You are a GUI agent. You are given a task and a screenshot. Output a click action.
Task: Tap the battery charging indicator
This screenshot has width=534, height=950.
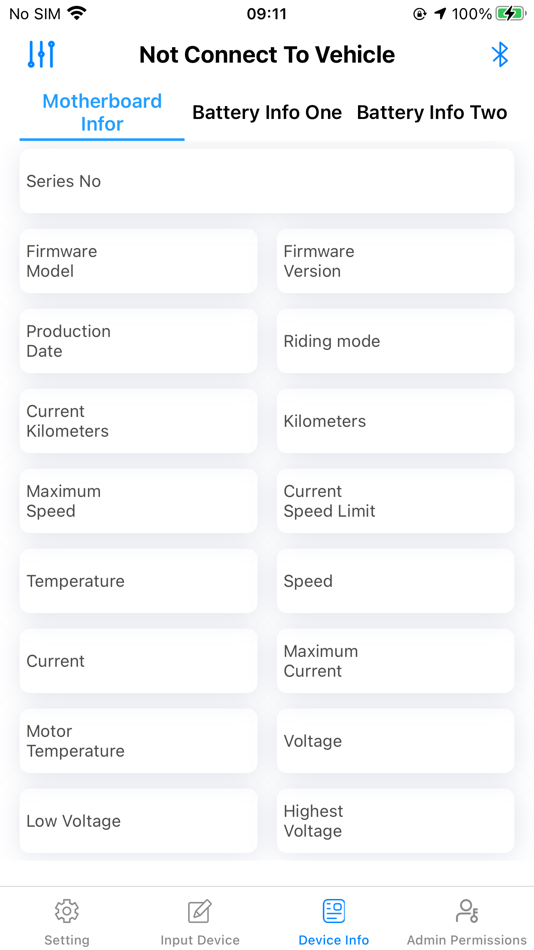tap(510, 13)
